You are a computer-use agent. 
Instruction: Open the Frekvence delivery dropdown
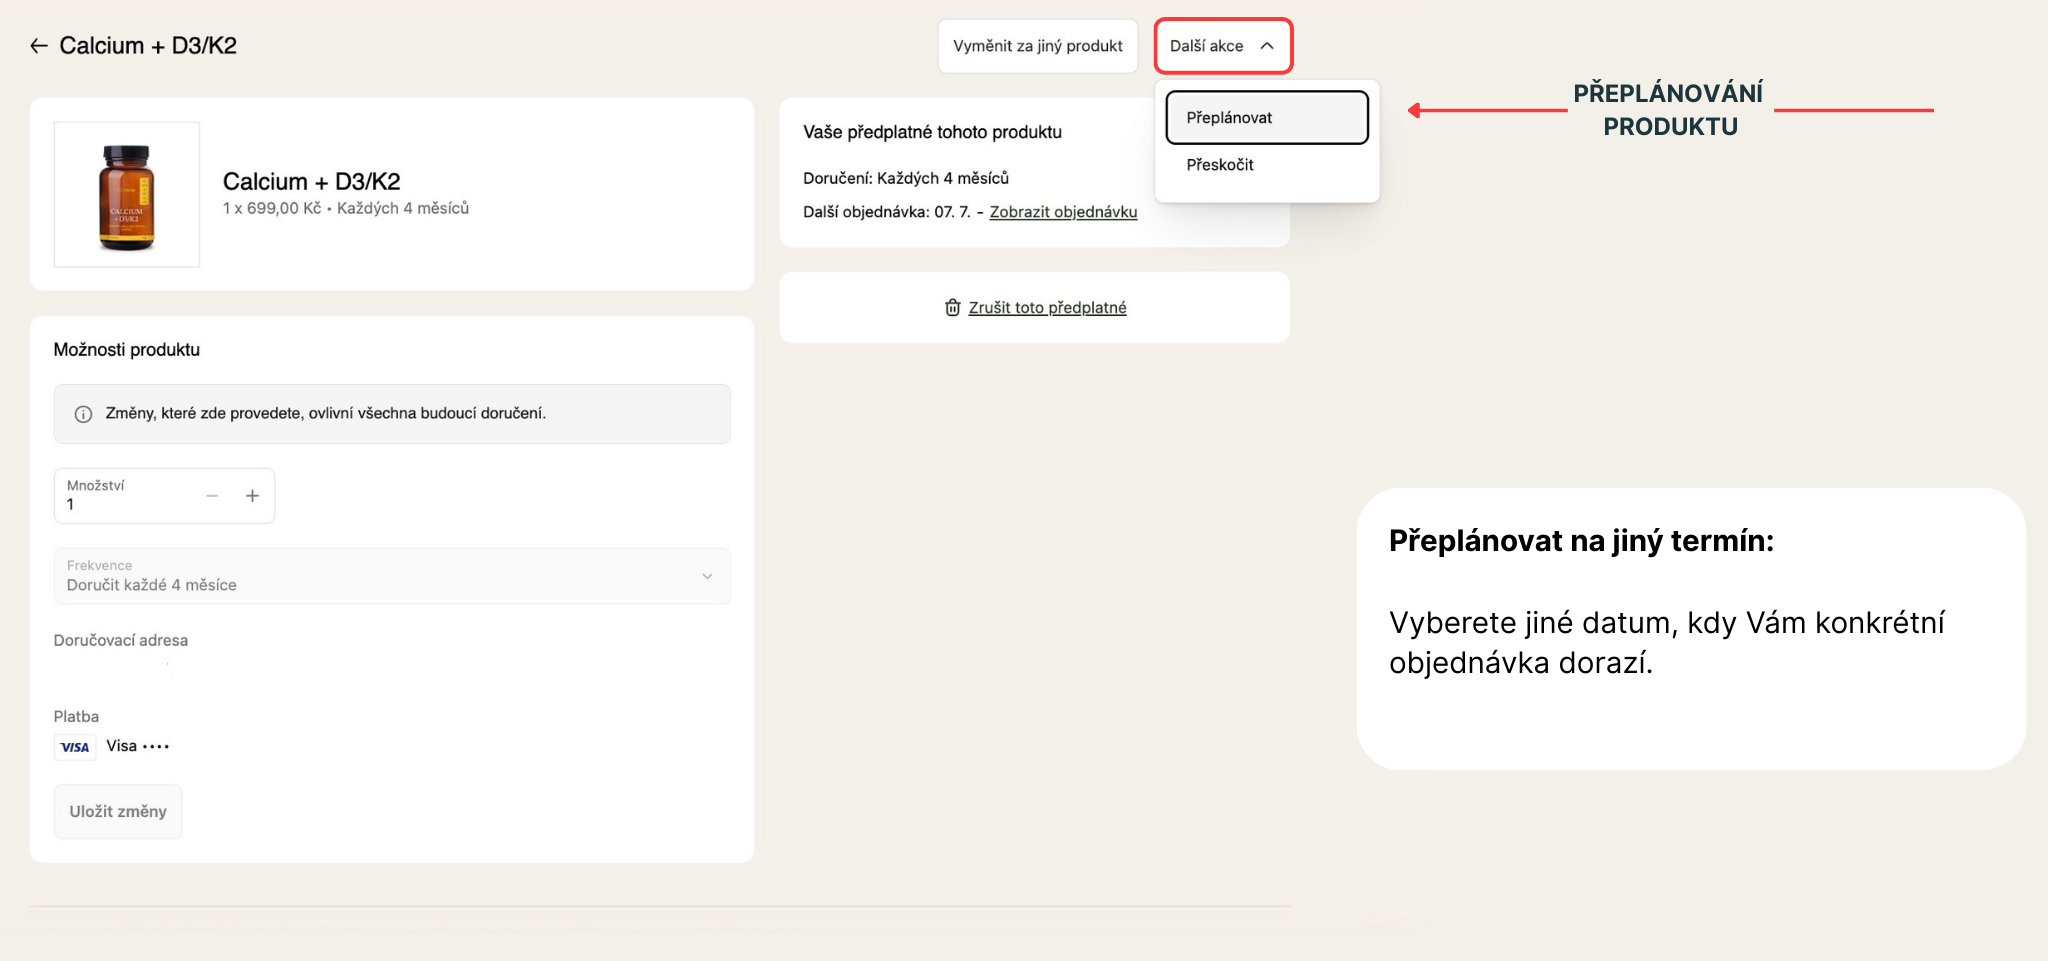click(x=391, y=576)
